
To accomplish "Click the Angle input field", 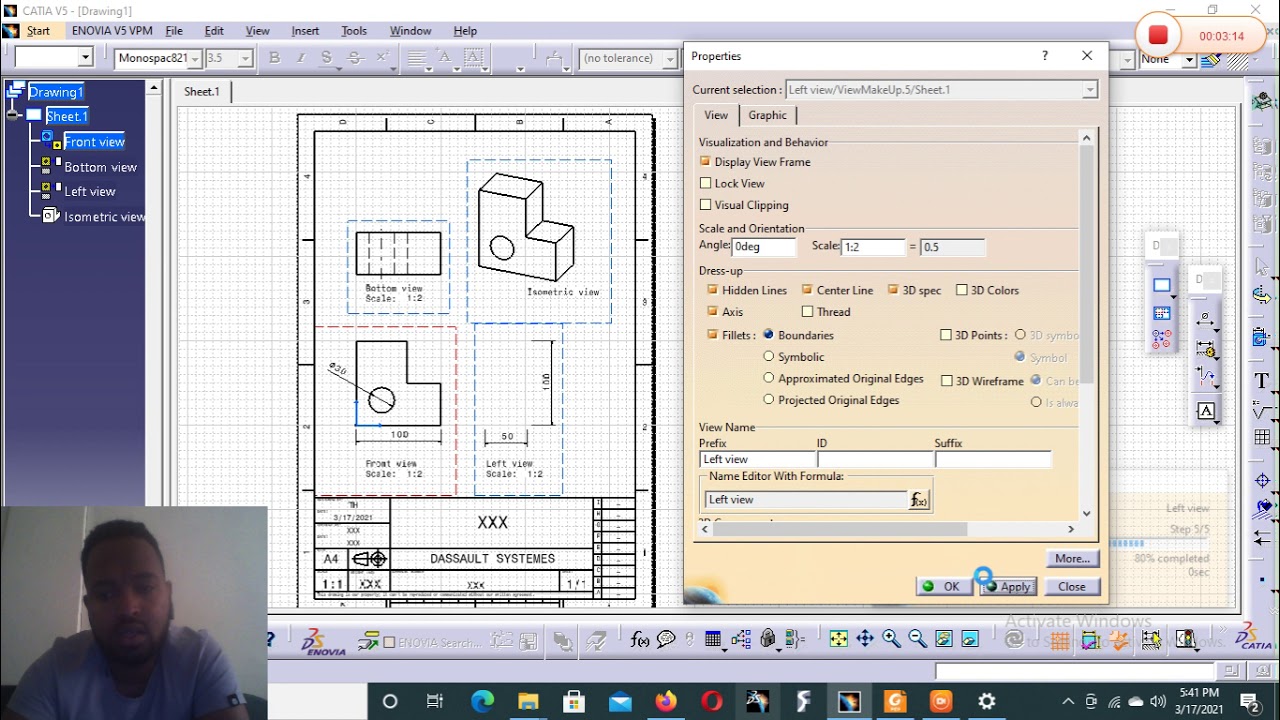I will pyautogui.click(x=764, y=246).
